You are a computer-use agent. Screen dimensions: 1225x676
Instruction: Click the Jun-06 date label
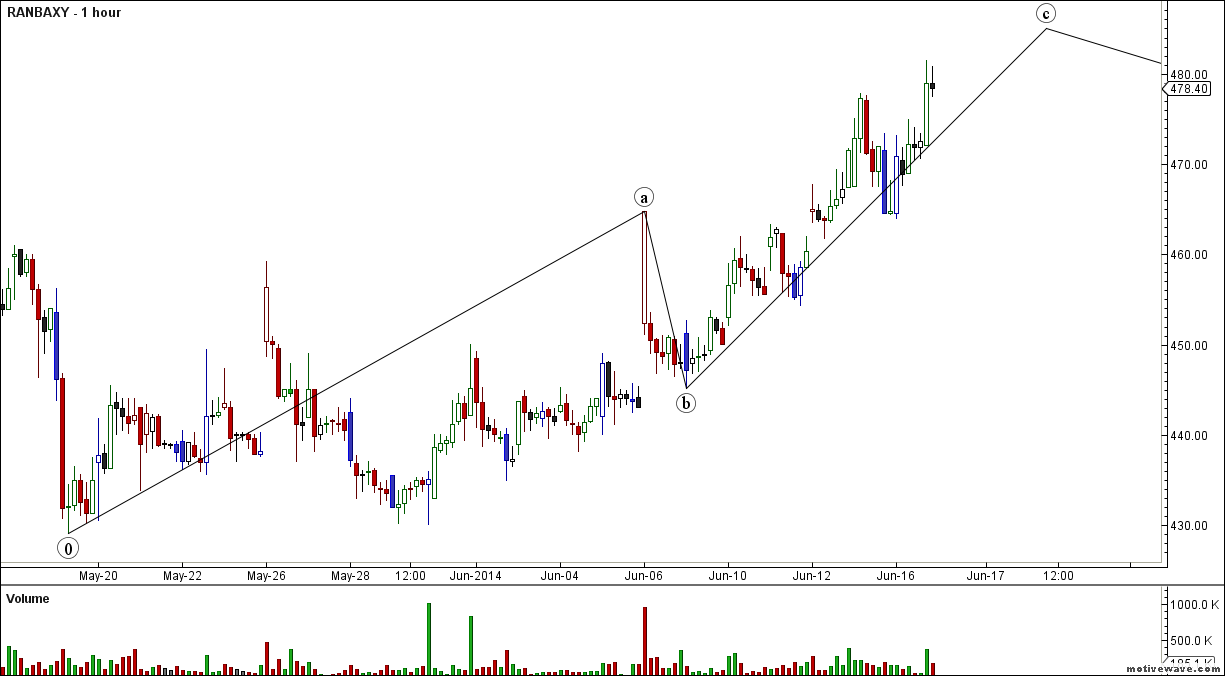[643, 576]
